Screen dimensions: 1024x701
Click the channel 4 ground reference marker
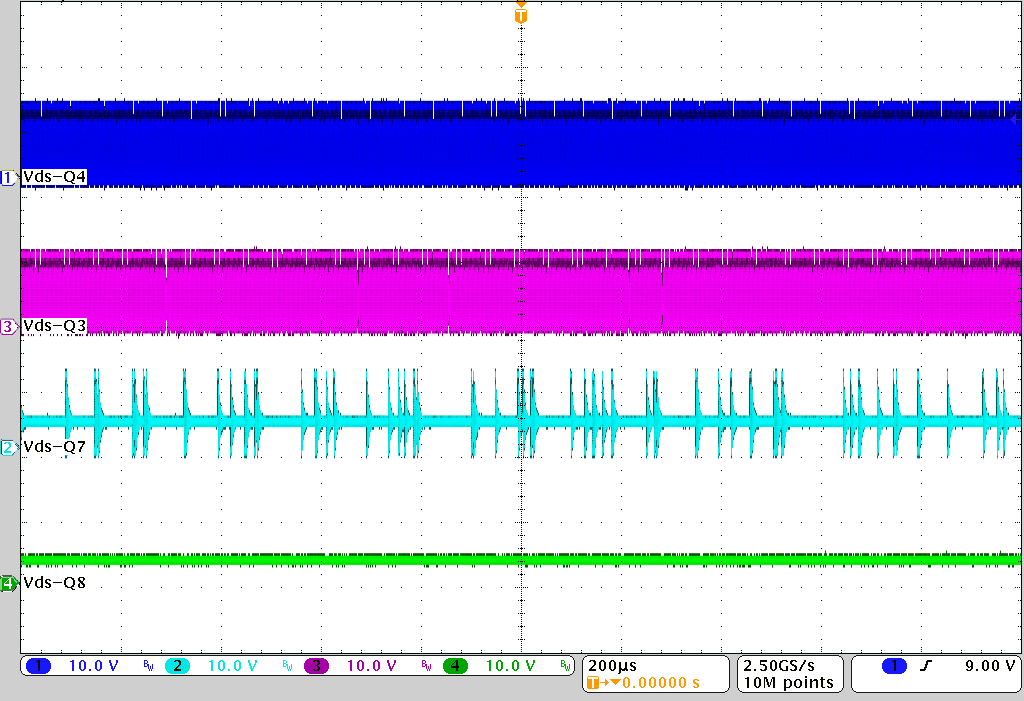[x=8, y=583]
